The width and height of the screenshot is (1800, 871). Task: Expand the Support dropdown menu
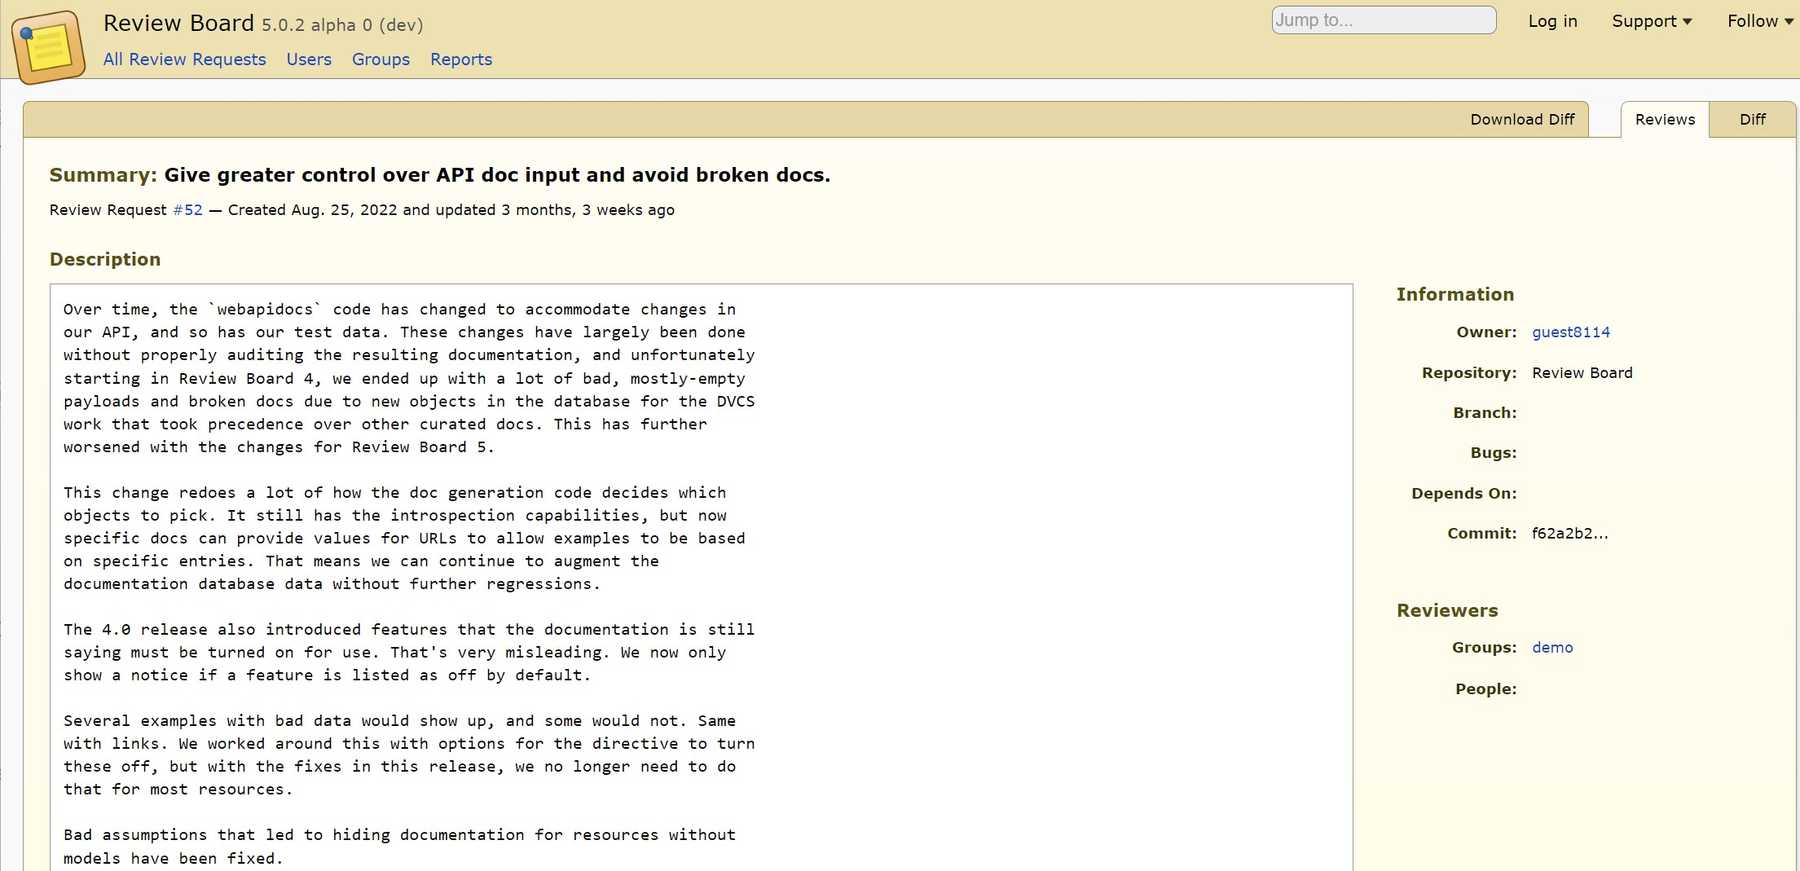tap(1651, 21)
